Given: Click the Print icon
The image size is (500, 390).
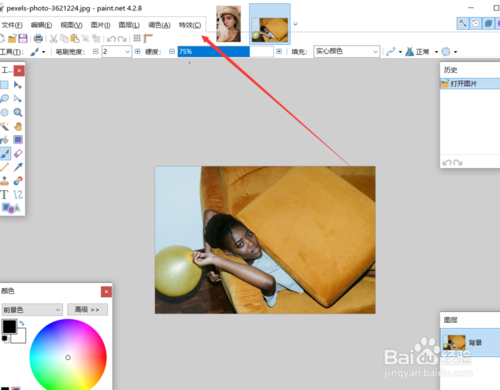Looking at the screenshot, I should pos(38,39).
